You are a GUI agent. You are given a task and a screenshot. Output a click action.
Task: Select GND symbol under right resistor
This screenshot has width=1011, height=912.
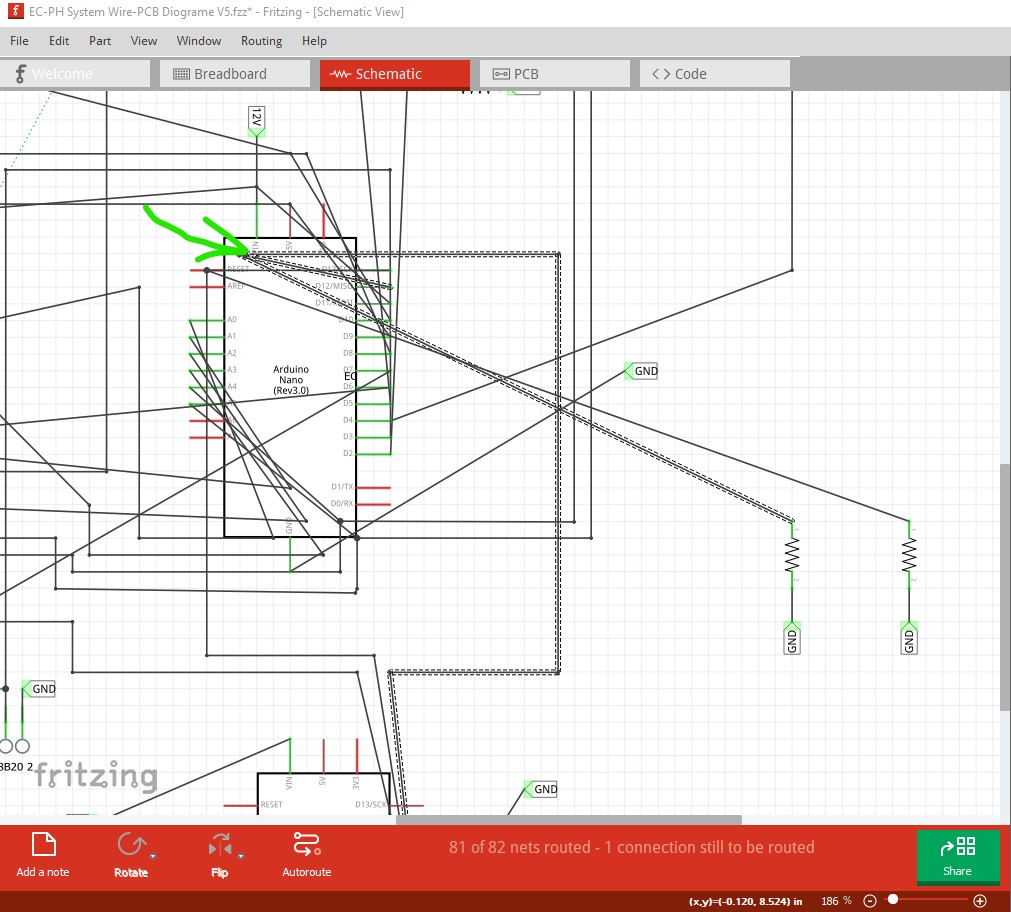point(909,639)
